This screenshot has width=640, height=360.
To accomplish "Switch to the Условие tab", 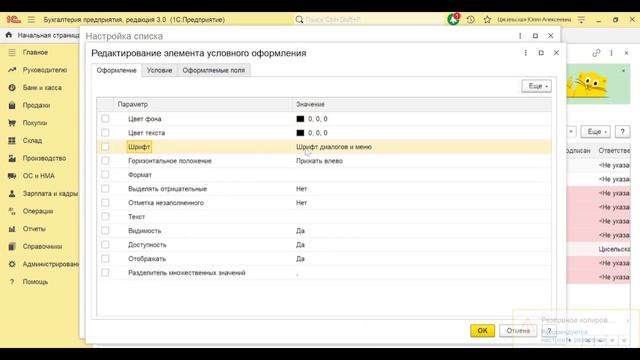I will tap(160, 70).
